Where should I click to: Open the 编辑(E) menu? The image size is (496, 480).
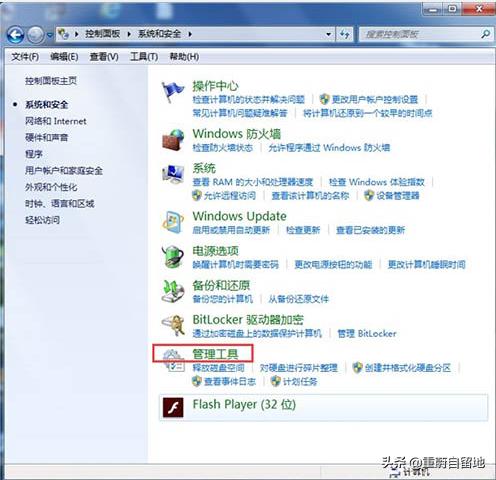(x=64, y=57)
